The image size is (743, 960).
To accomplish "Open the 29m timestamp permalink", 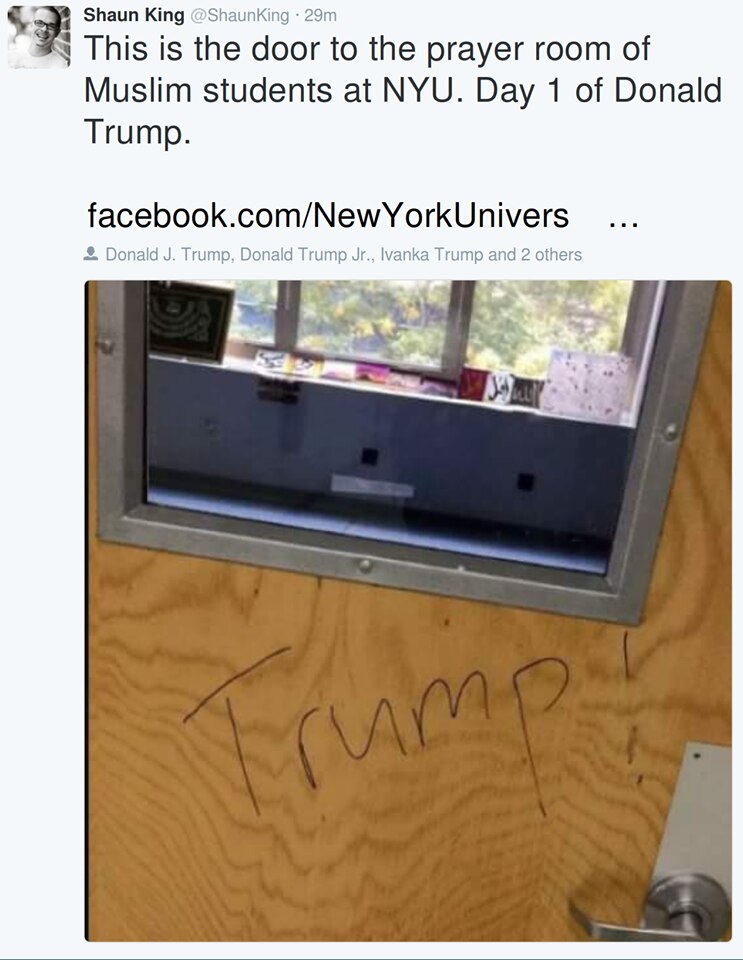I will [320, 16].
